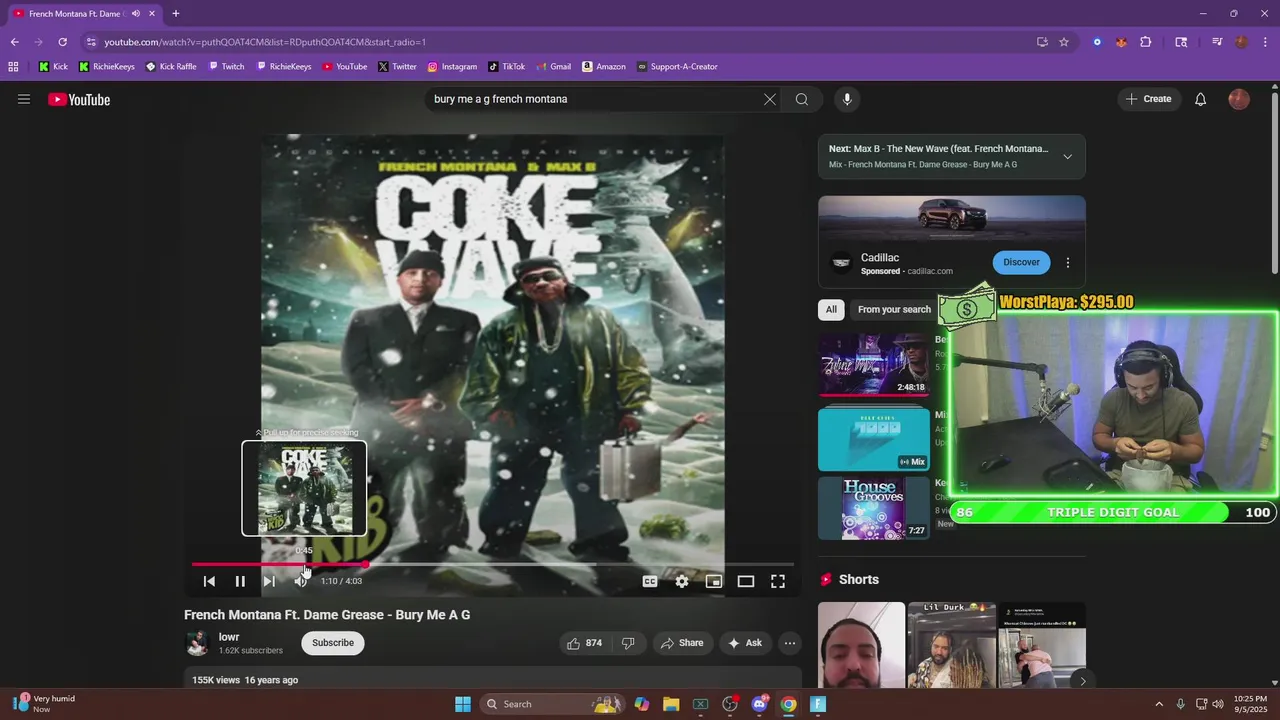Select From your search chip

(894, 309)
